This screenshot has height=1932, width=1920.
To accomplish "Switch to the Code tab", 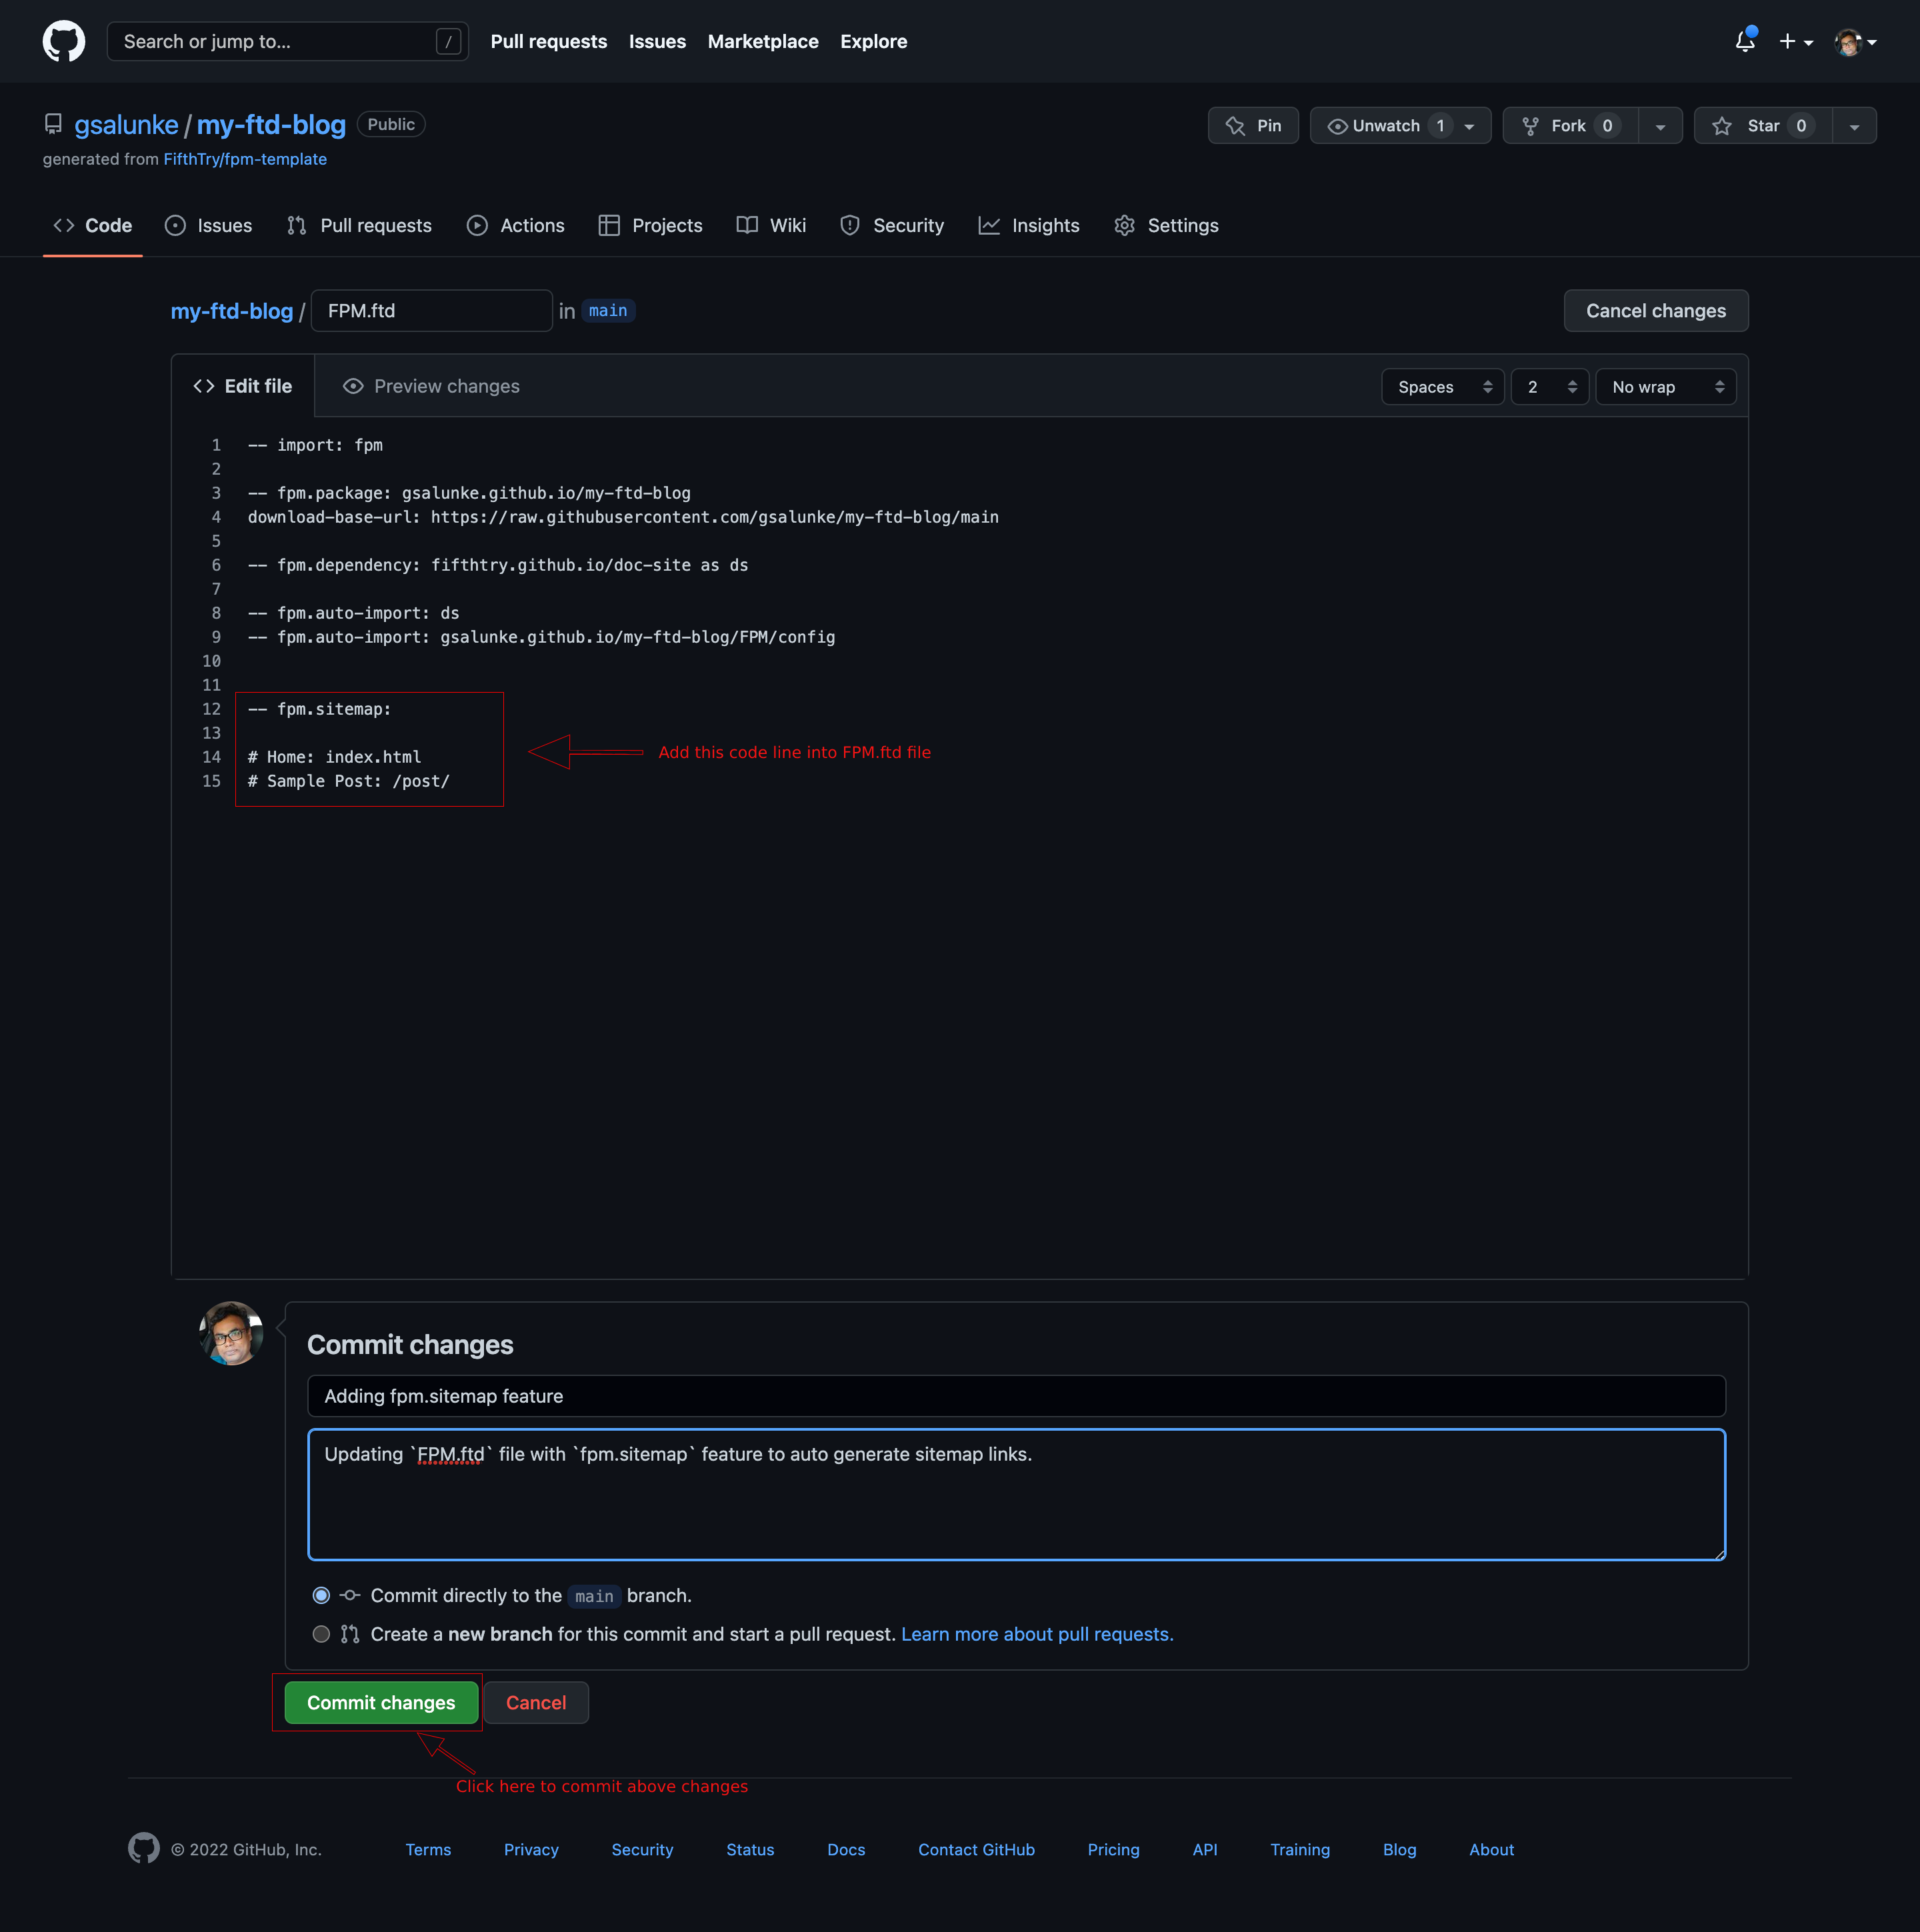I will pos(92,225).
